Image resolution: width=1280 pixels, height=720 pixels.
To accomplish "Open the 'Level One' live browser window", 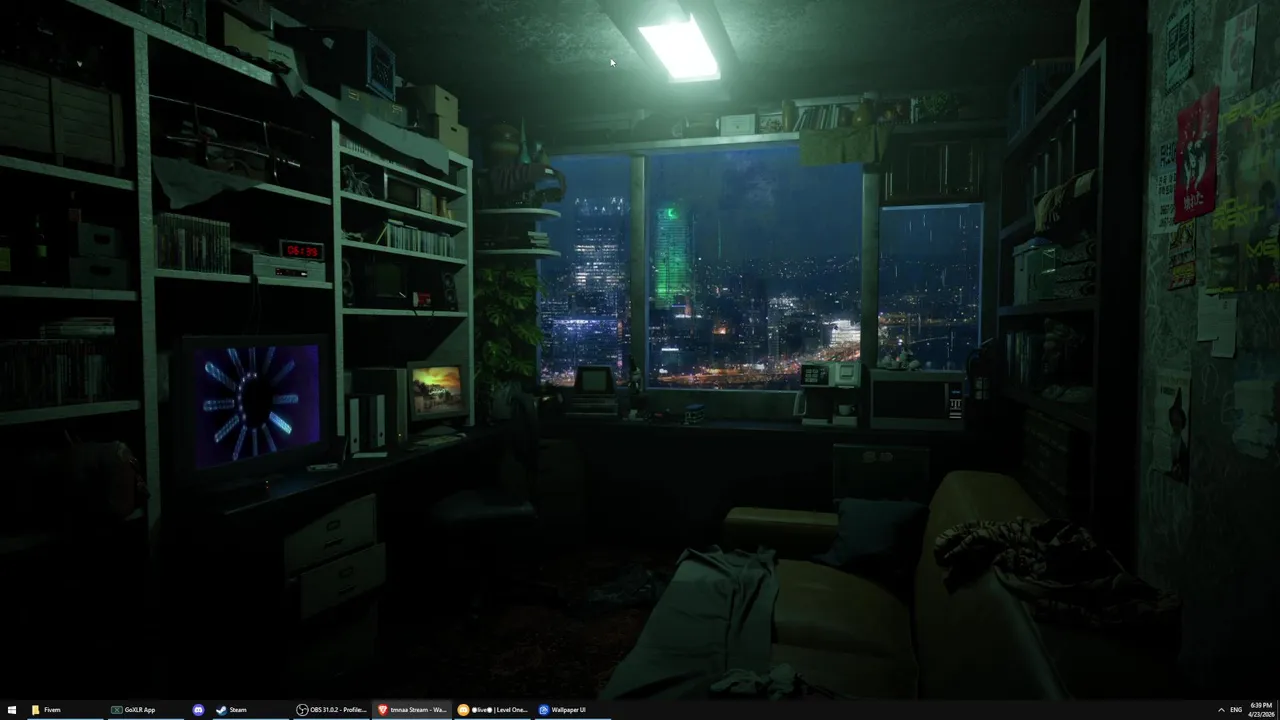I will [x=493, y=710].
